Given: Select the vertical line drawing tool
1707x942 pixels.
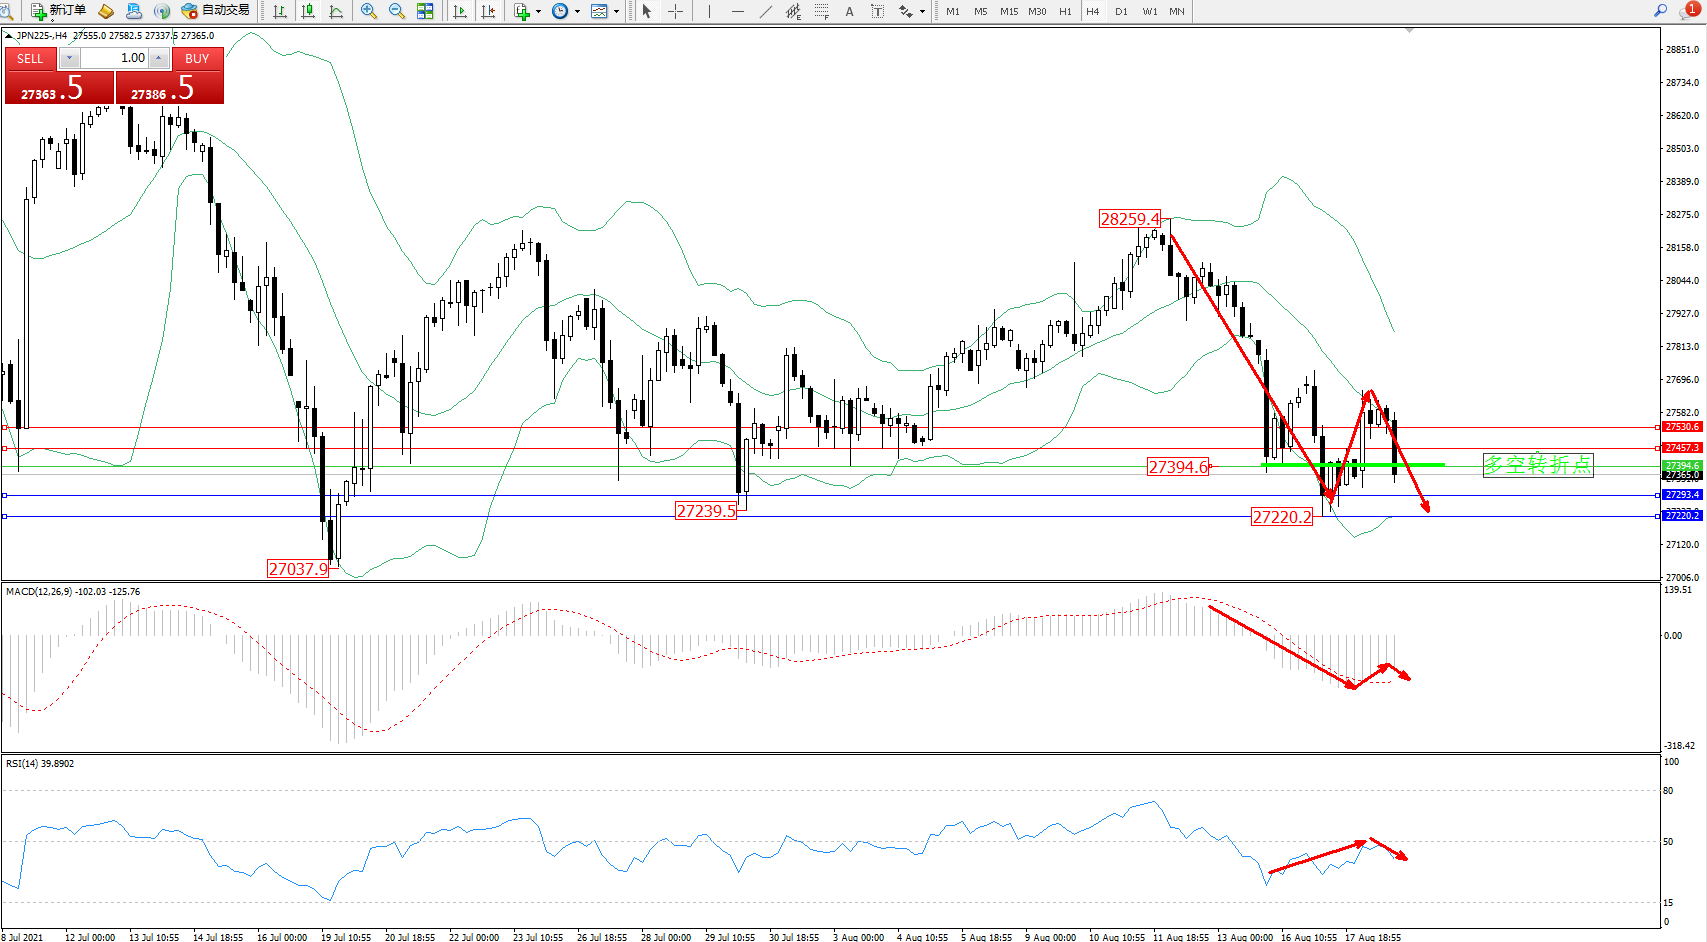Looking at the screenshot, I should (709, 11).
